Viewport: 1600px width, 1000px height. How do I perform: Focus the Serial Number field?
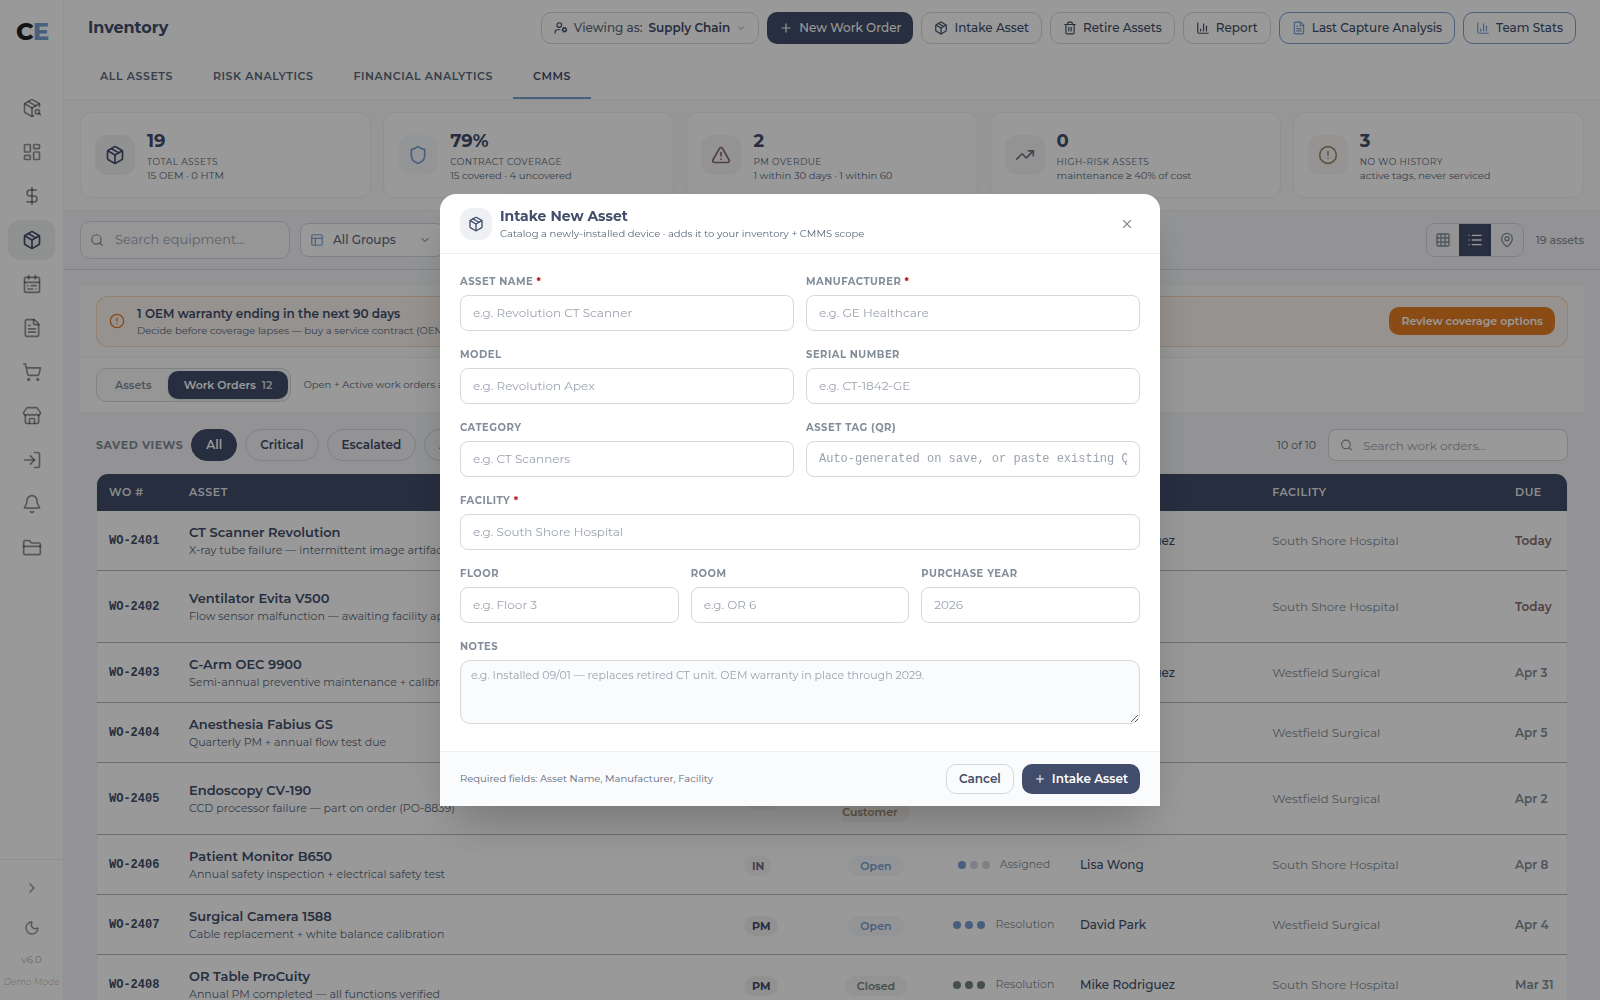pyautogui.click(x=973, y=386)
